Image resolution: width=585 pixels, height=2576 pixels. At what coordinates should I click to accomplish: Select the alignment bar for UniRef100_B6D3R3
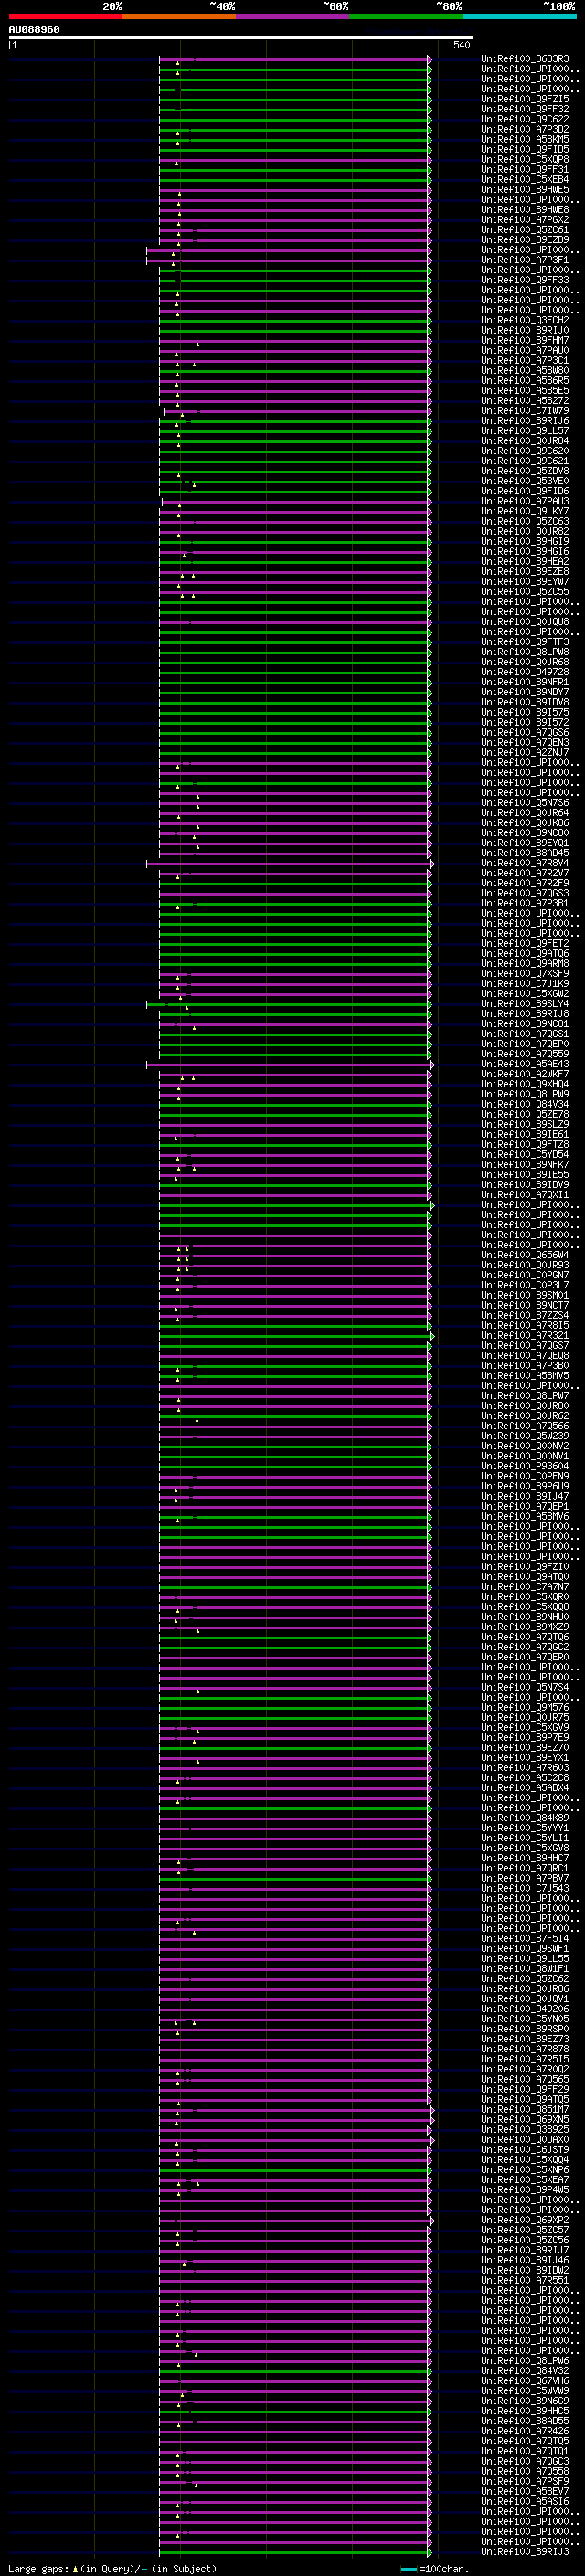tap(295, 59)
